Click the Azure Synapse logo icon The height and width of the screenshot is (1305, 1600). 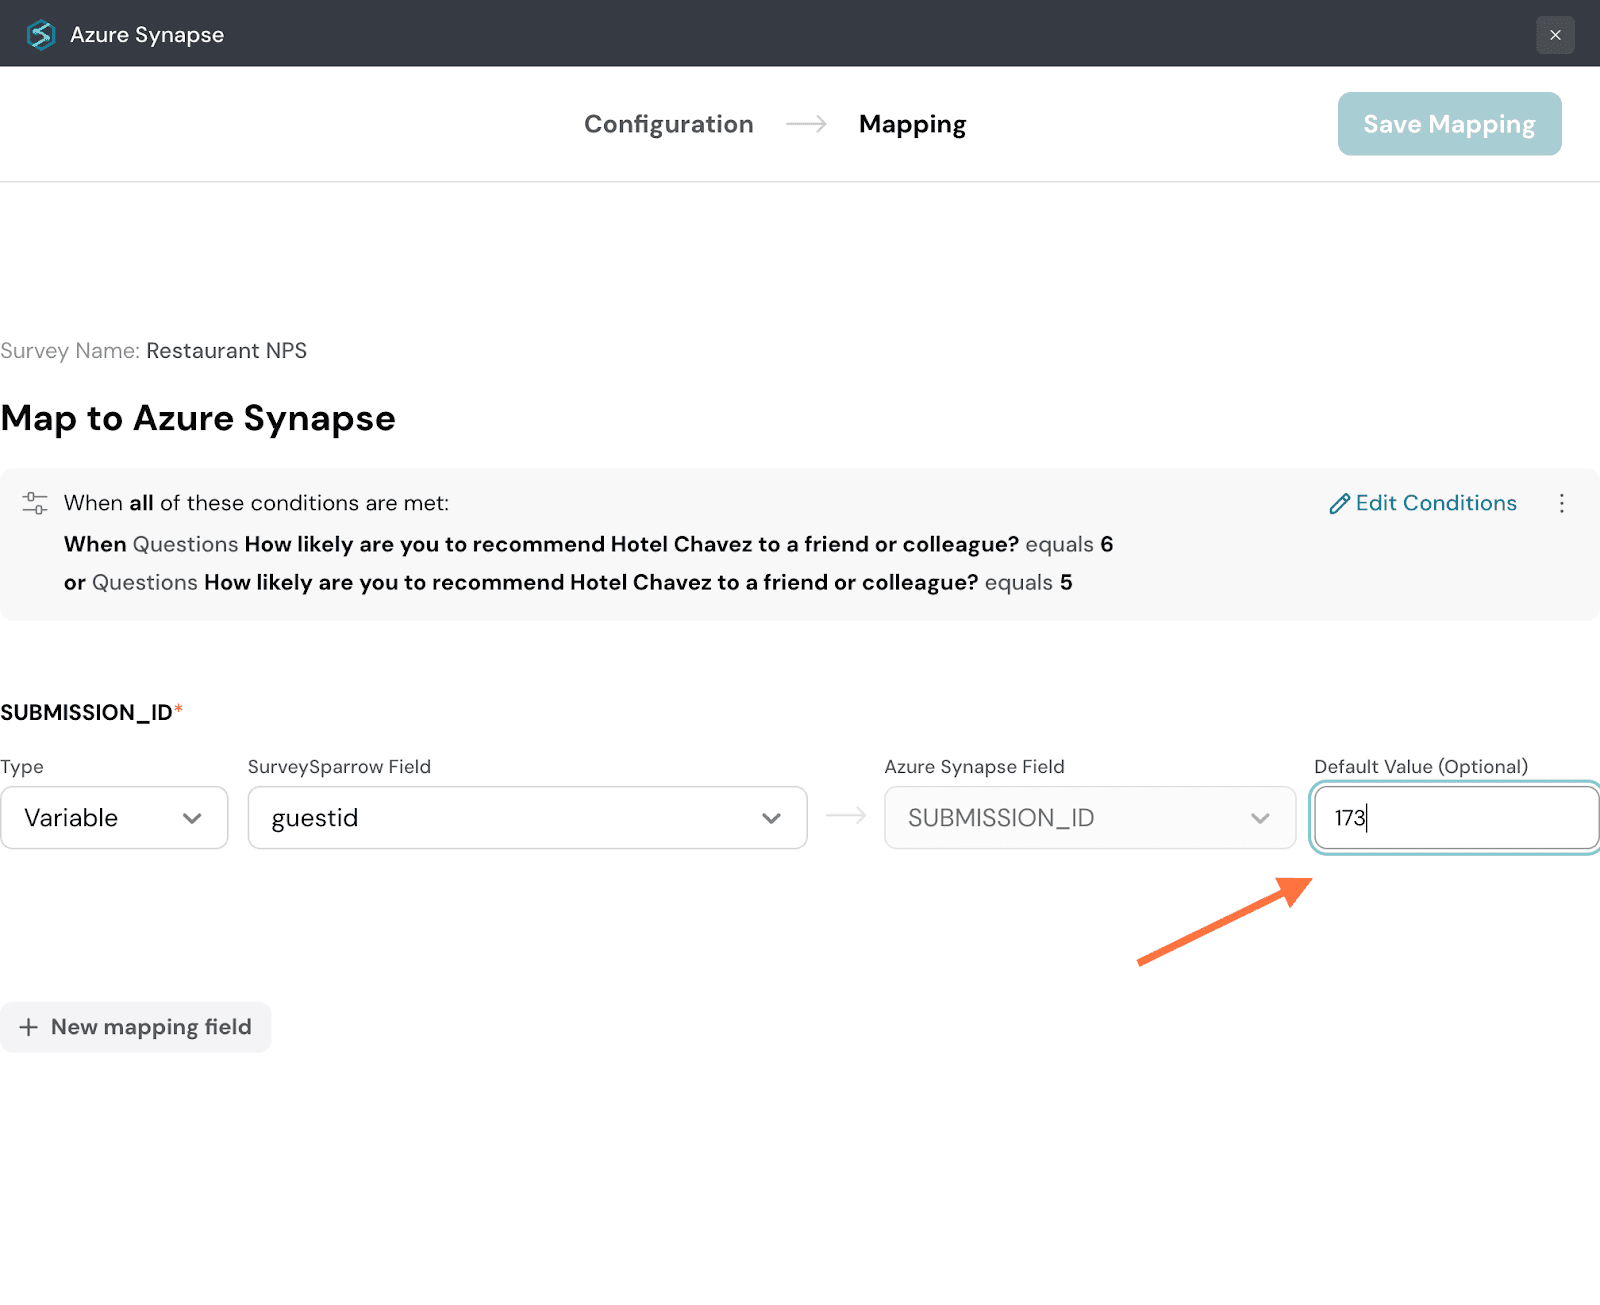(x=41, y=35)
